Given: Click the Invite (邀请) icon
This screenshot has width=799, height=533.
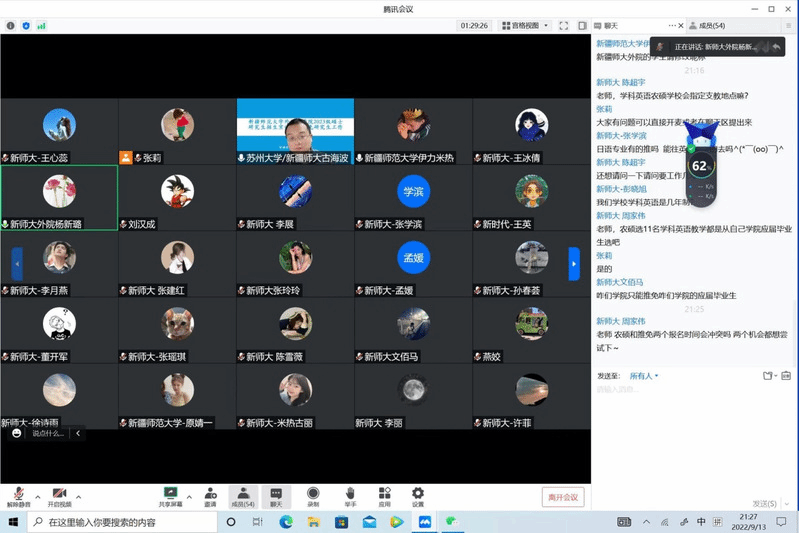Looking at the screenshot, I should [x=210, y=496].
